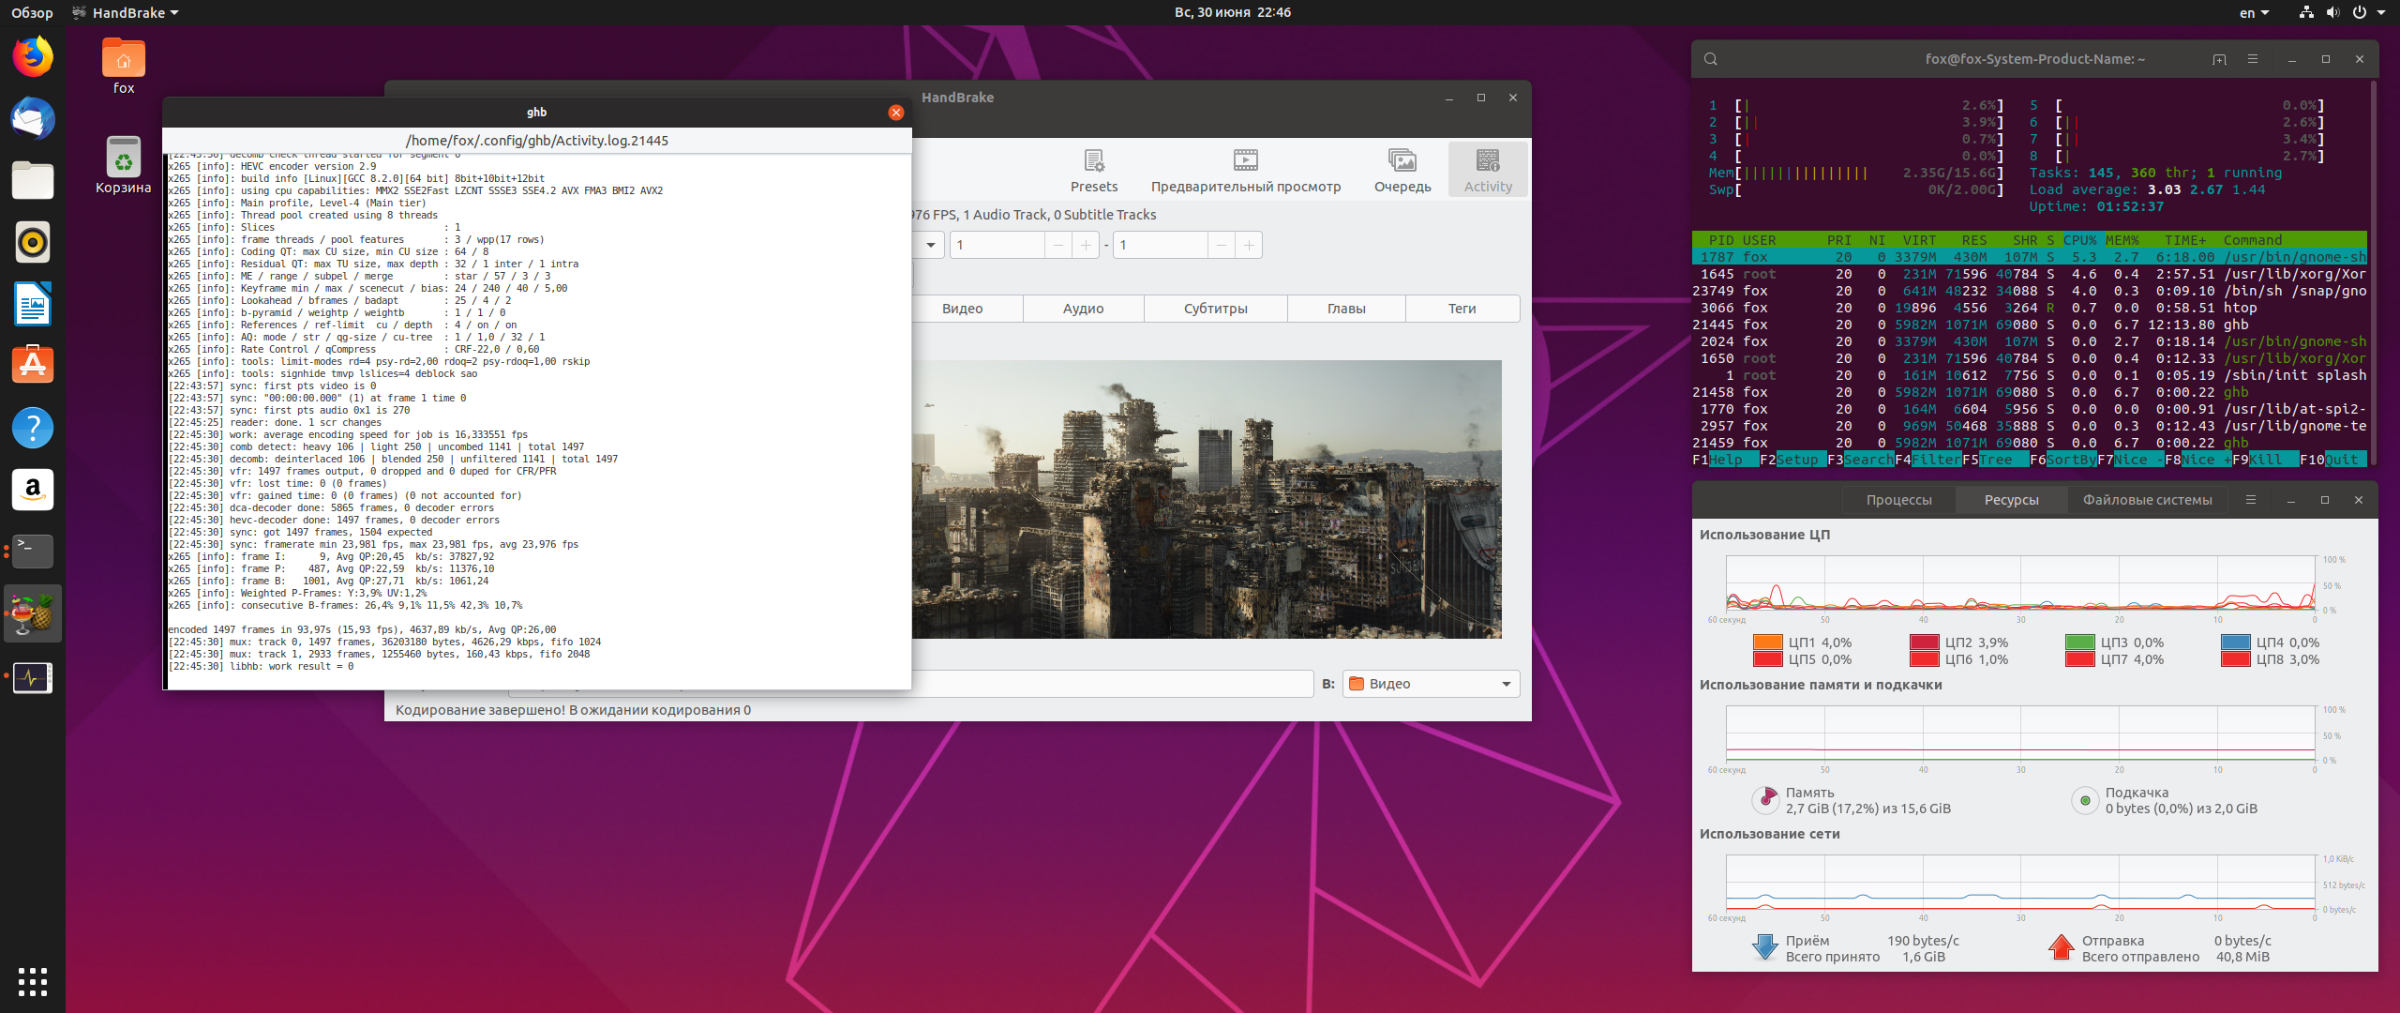Click the ЦП3 green color swatch
The image size is (2400, 1013).
tap(2079, 642)
